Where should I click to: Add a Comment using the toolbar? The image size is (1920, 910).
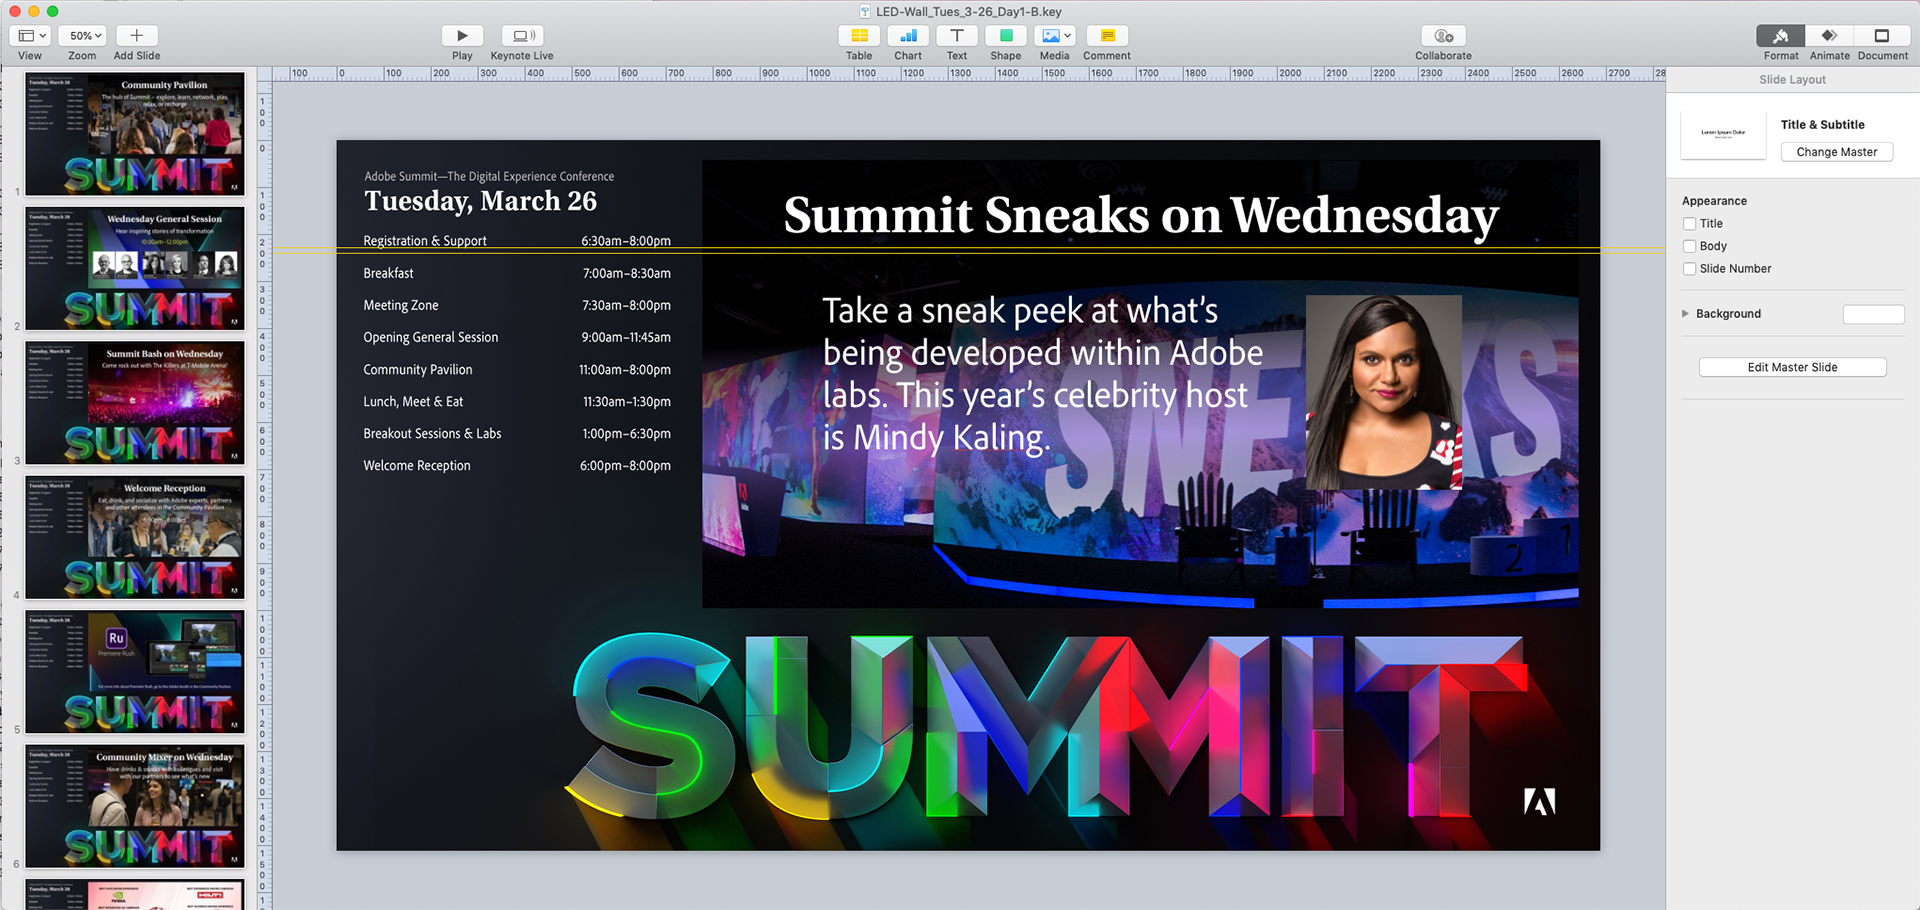(1107, 35)
